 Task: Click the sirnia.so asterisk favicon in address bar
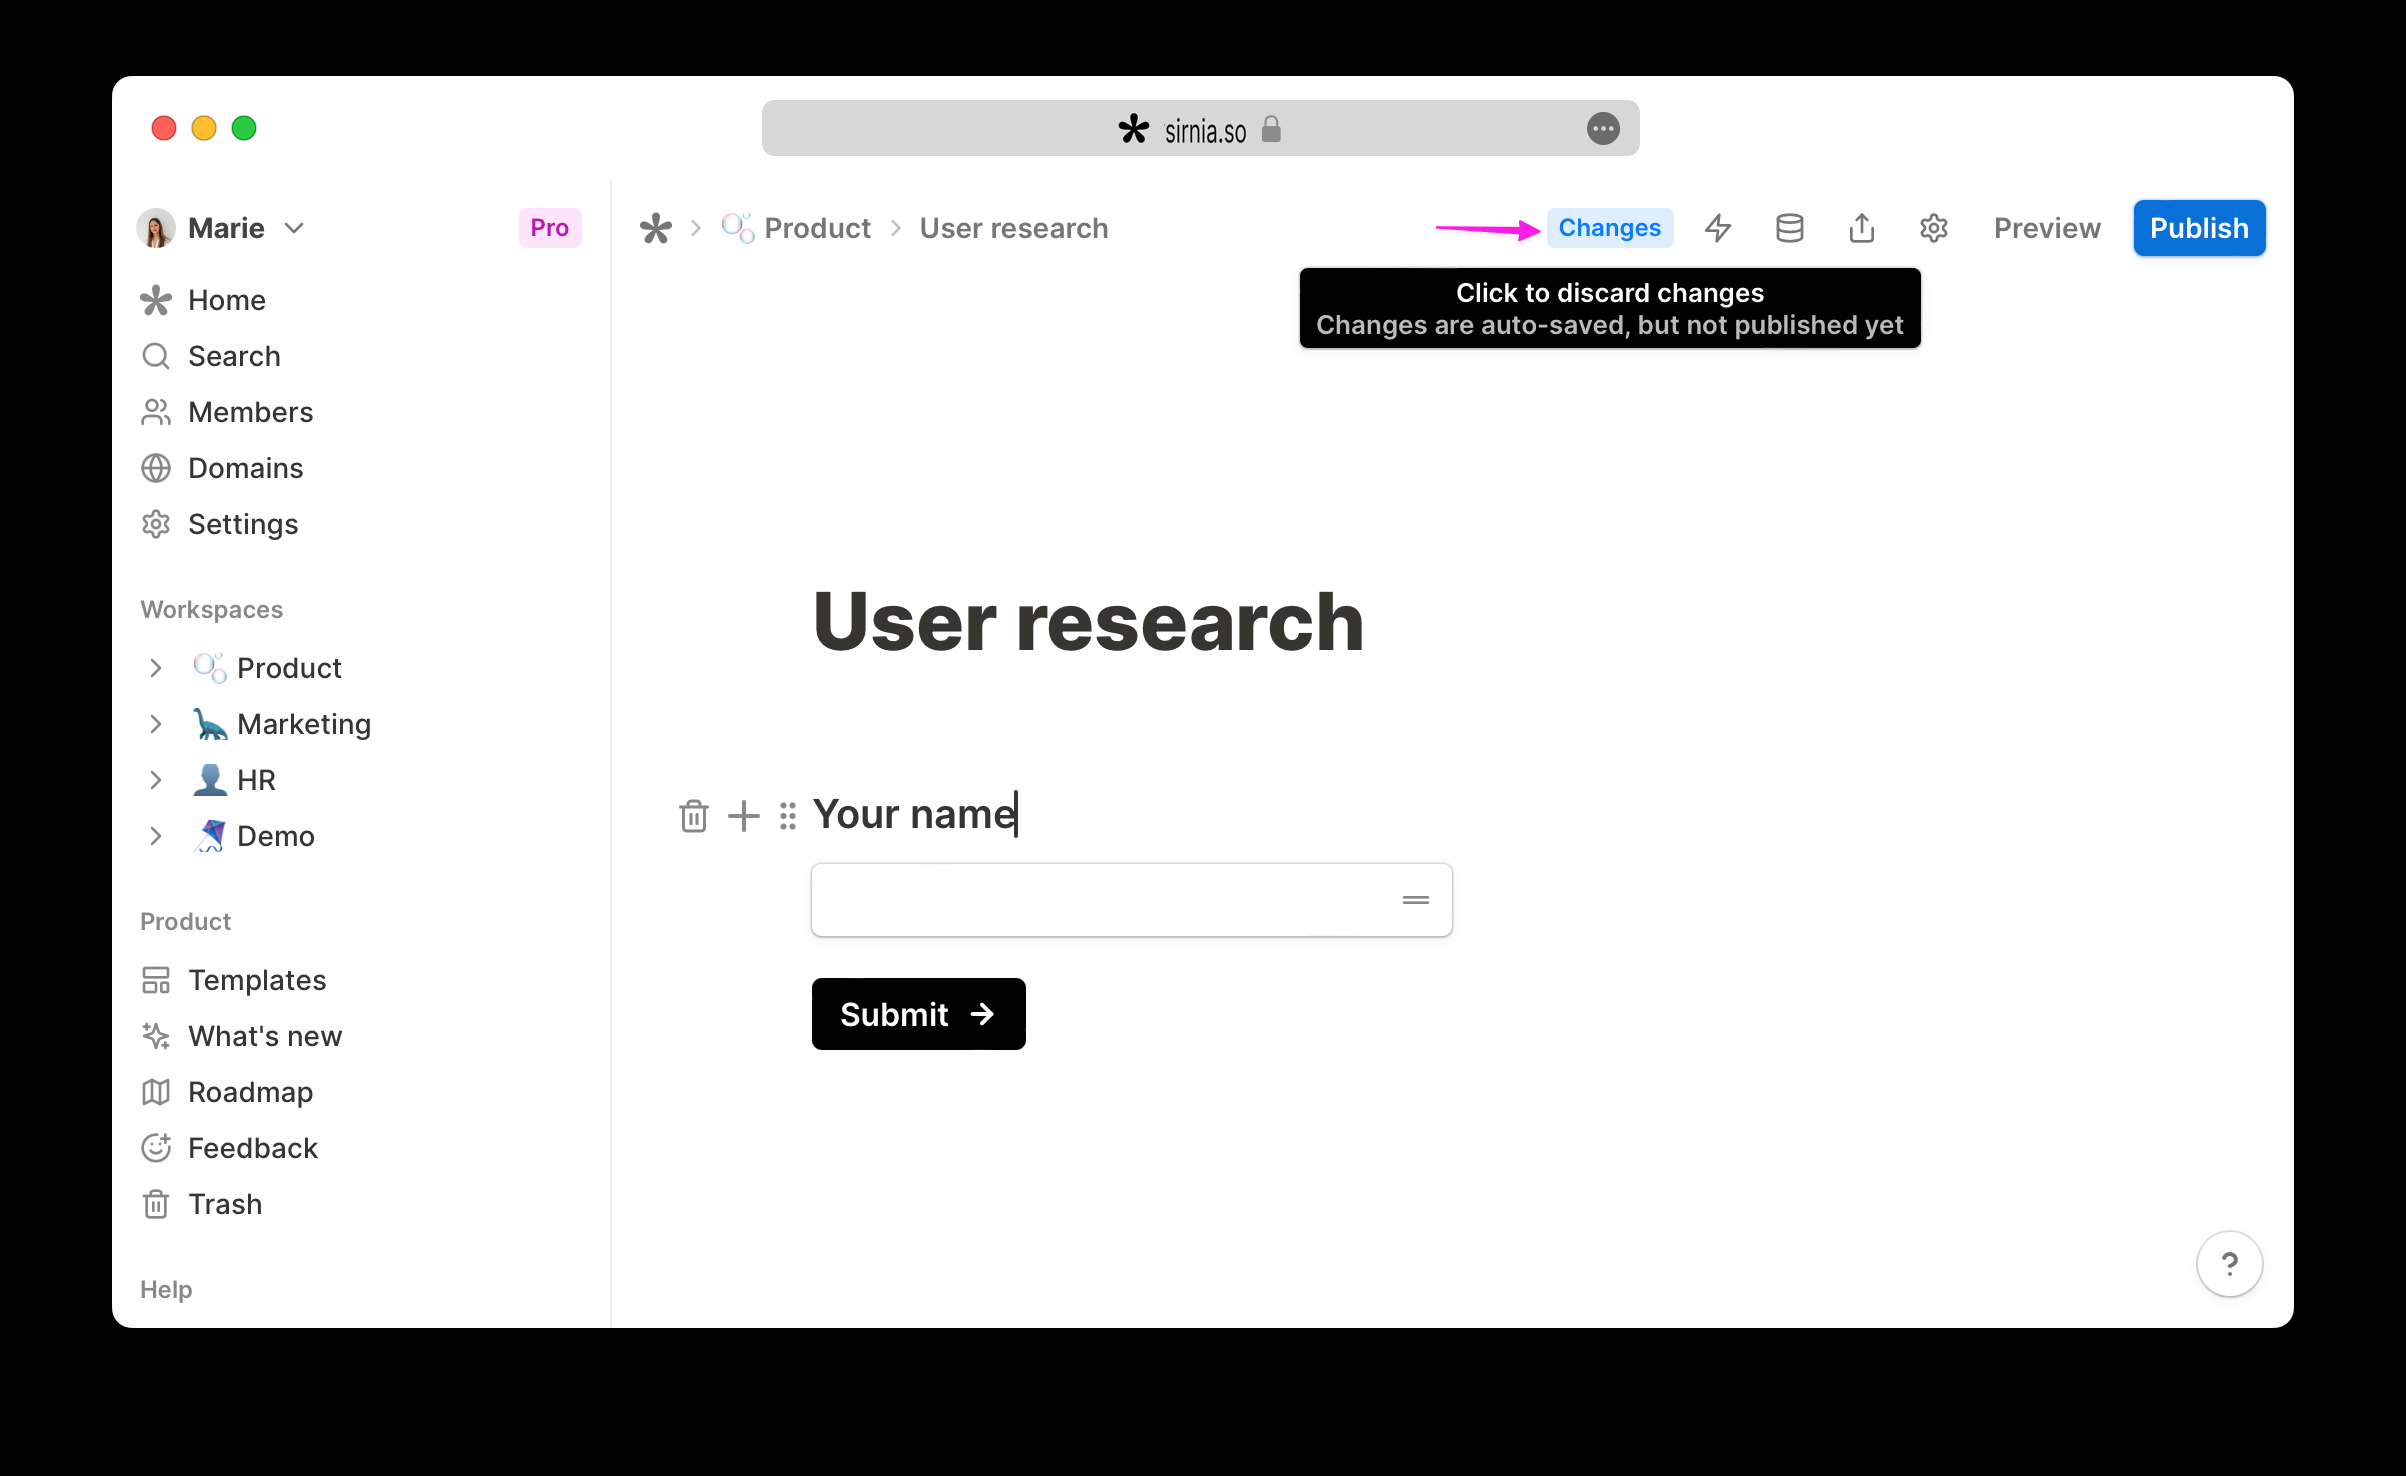(1133, 129)
